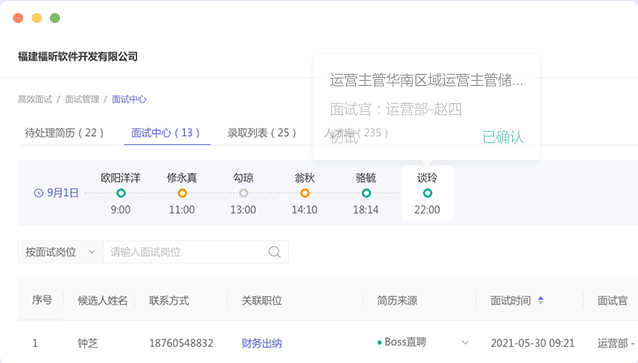Expand the Boss直聘 source dropdown
This screenshot has width=638, height=363.
tap(465, 343)
